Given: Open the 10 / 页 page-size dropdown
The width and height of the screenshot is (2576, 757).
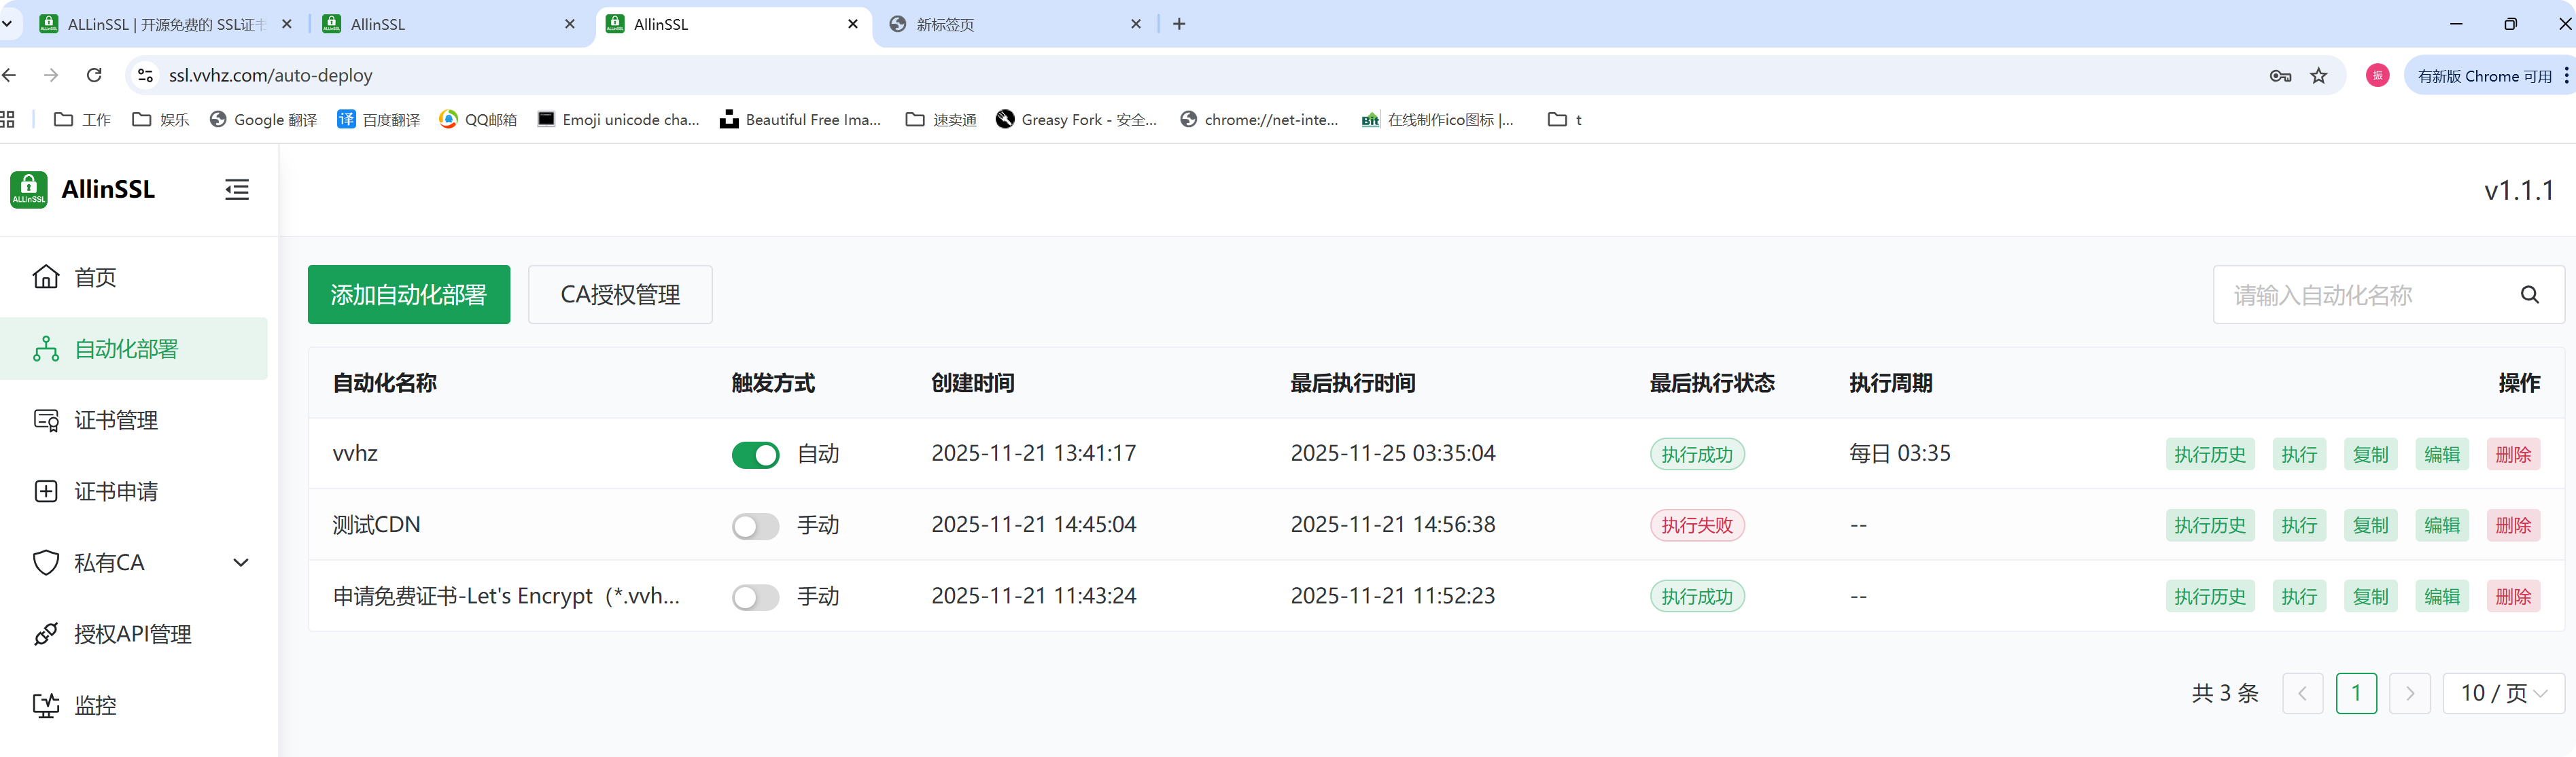Looking at the screenshot, I should 2503,694.
